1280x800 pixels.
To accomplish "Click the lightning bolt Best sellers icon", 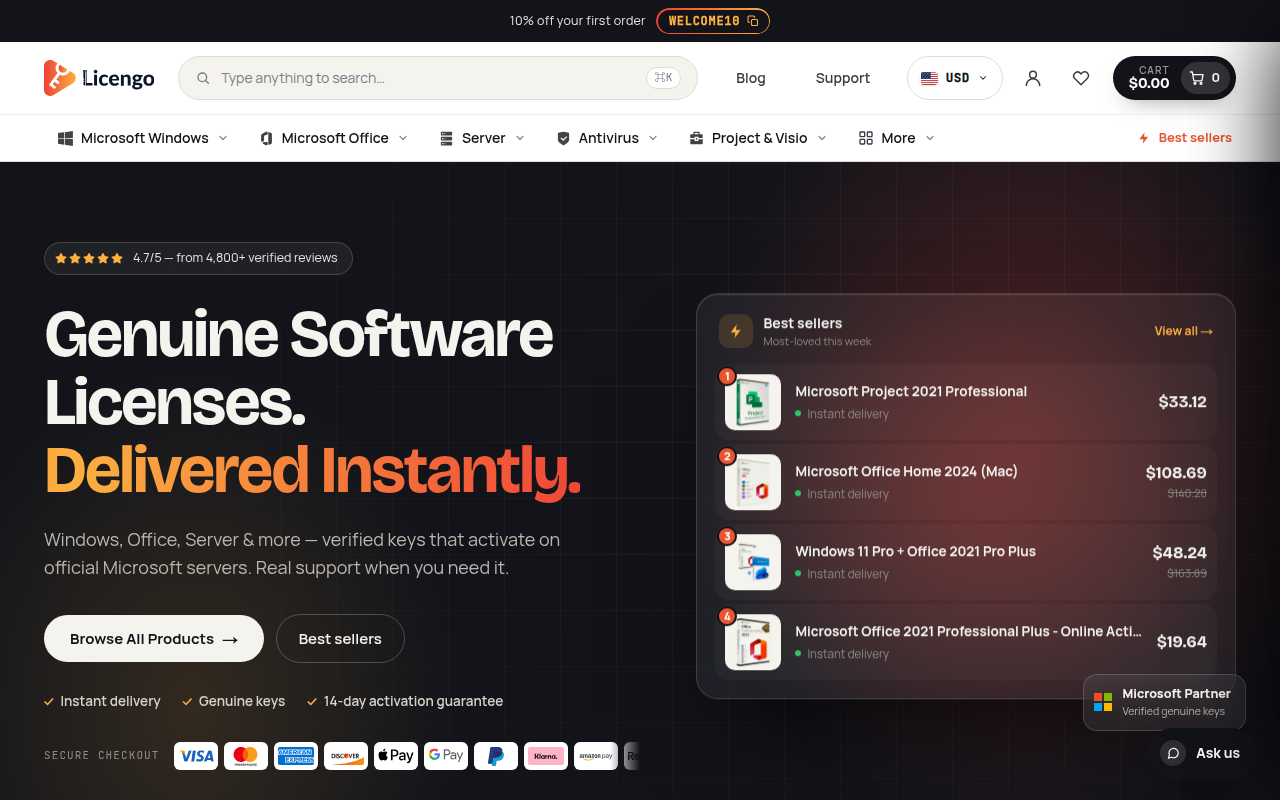I will click(736, 331).
